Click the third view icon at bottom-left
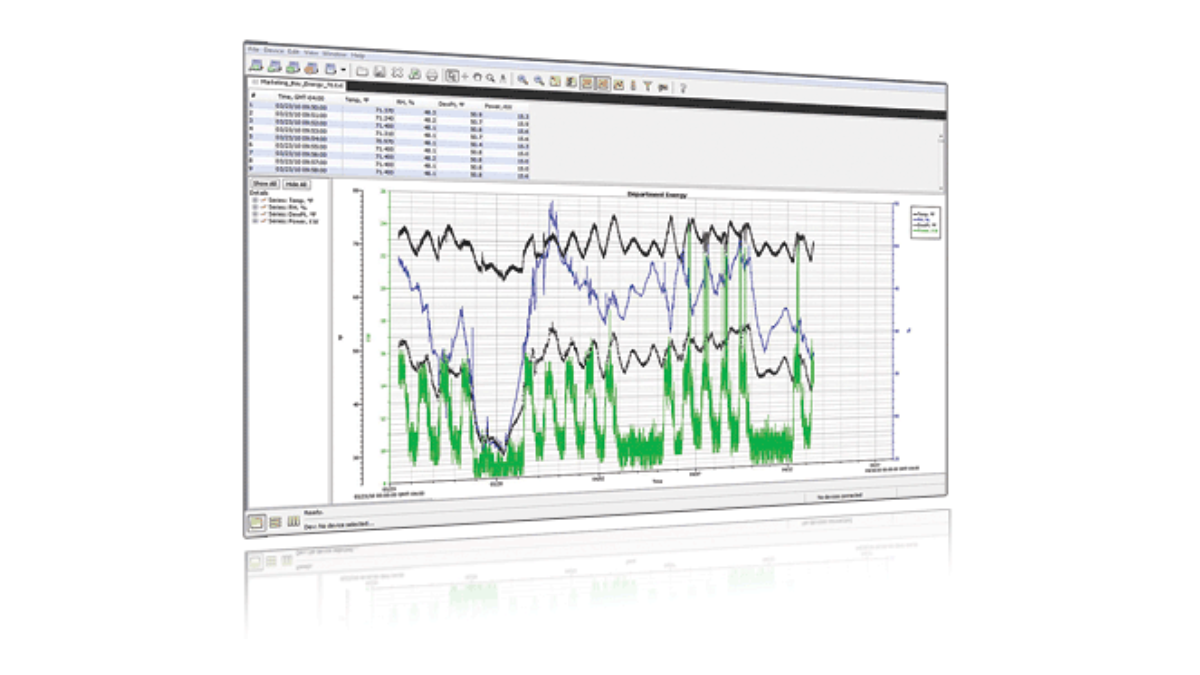This screenshot has height=675, width=1200. point(293,521)
